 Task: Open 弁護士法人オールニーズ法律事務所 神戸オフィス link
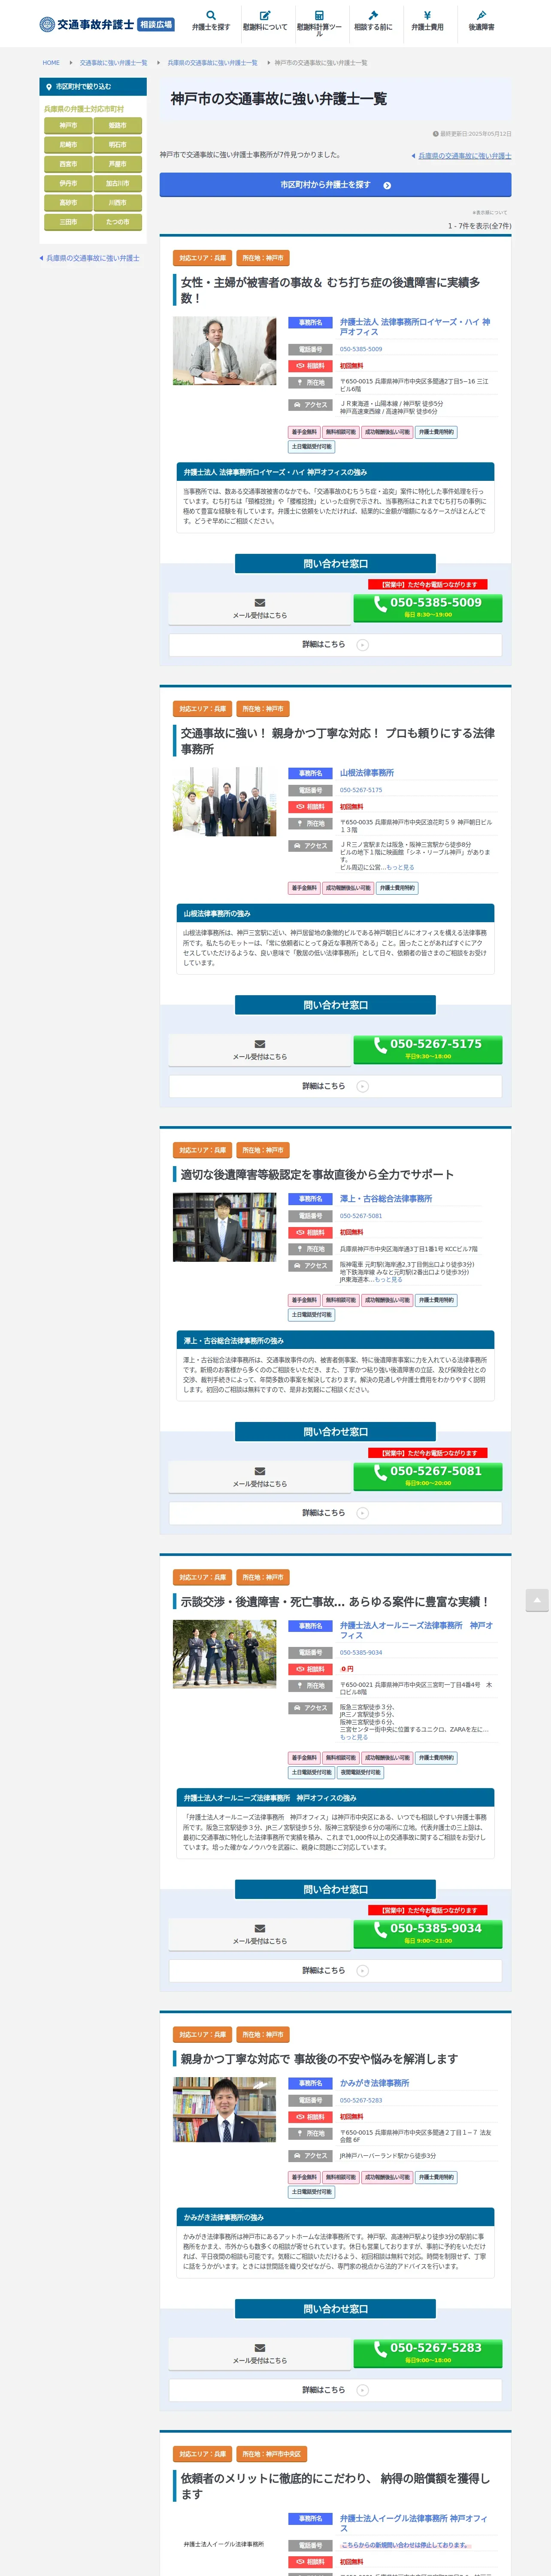click(416, 1630)
